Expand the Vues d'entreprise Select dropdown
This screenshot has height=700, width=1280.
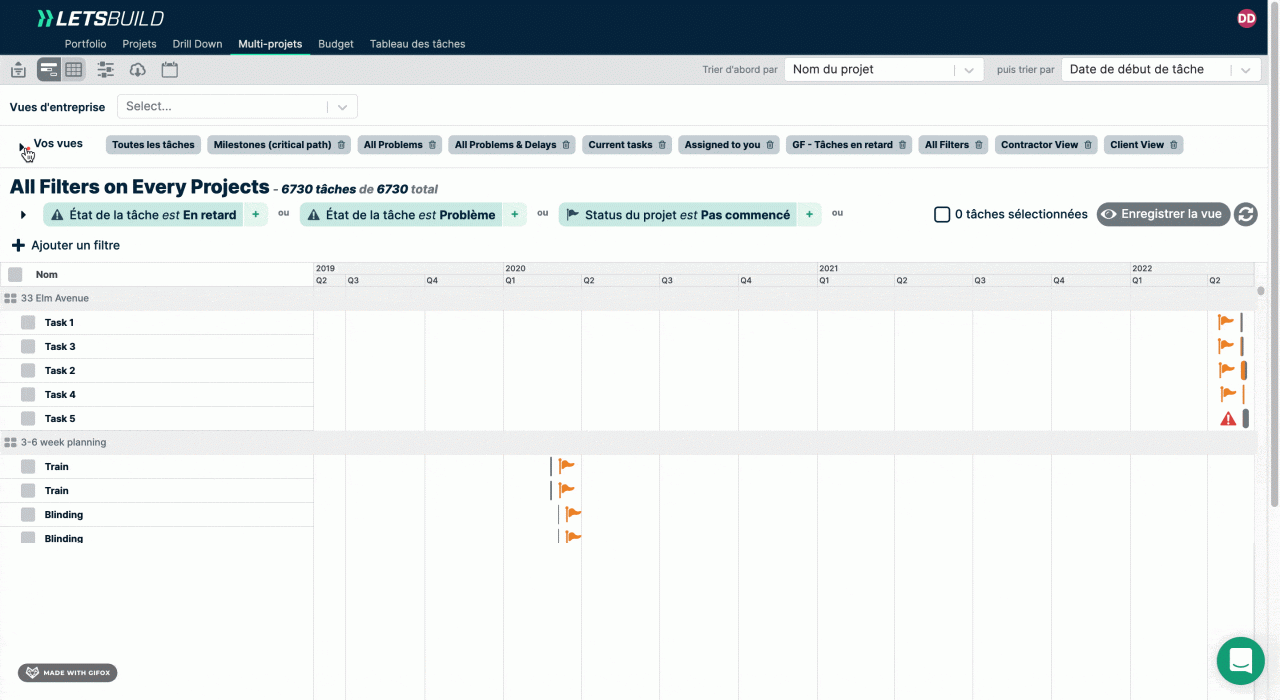coord(237,106)
